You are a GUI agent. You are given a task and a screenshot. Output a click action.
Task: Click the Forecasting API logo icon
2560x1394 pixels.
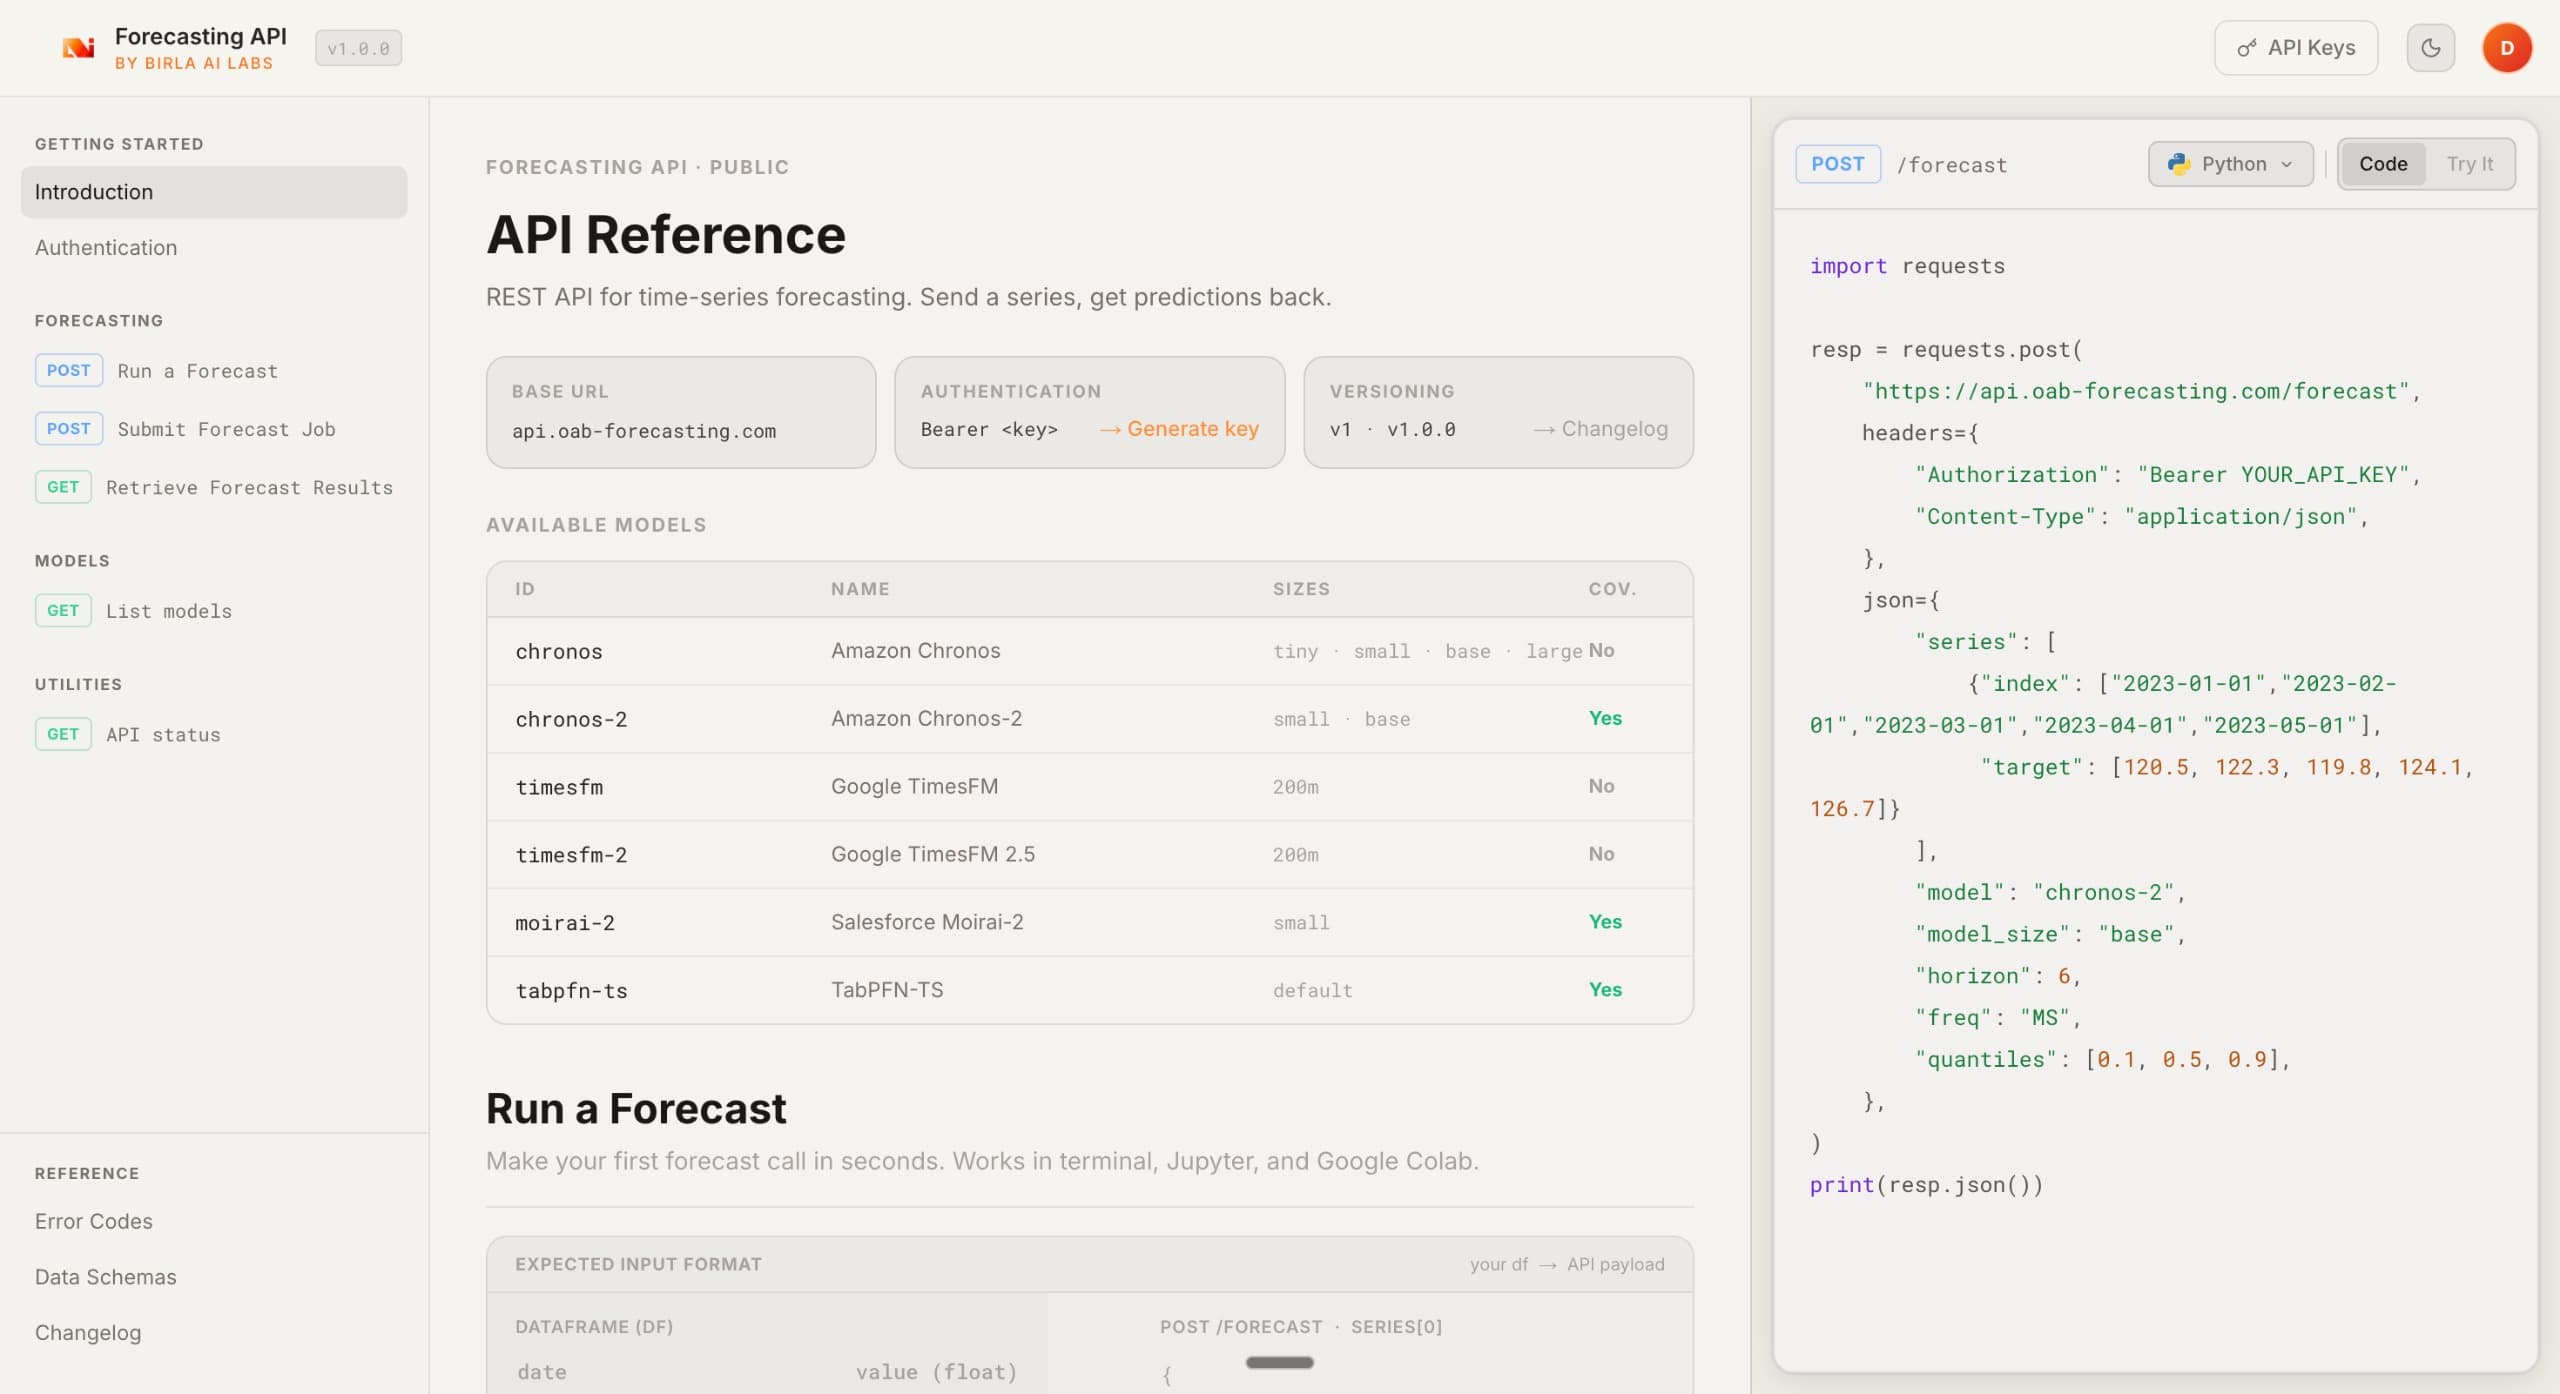point(78,48)
